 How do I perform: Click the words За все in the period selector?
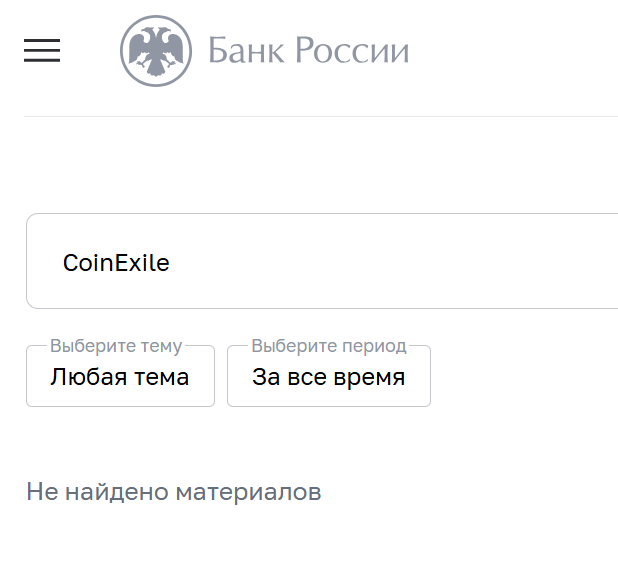pos(290,377)
